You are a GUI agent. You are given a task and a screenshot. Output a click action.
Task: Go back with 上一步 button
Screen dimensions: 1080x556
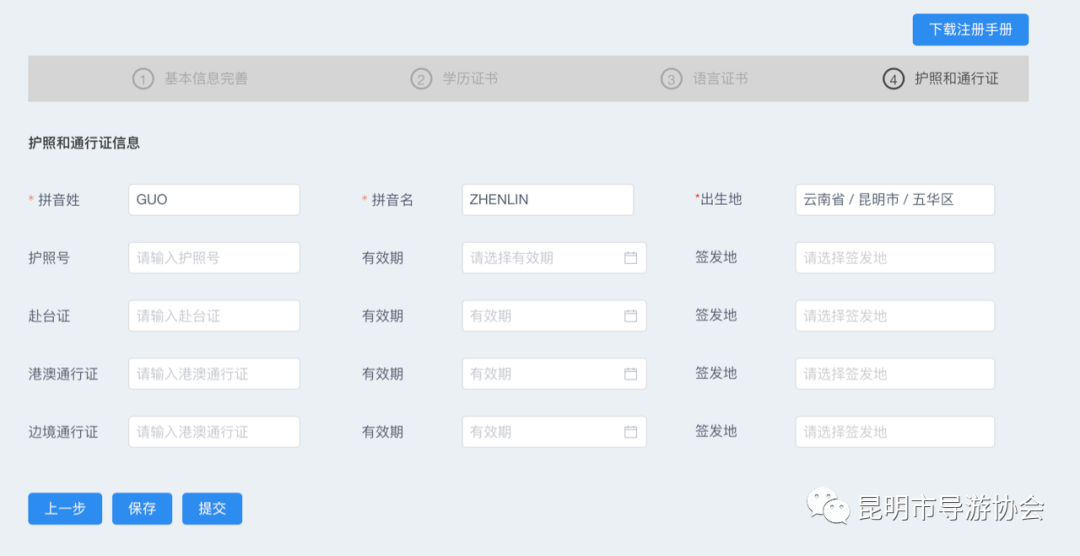pos(65,509)
